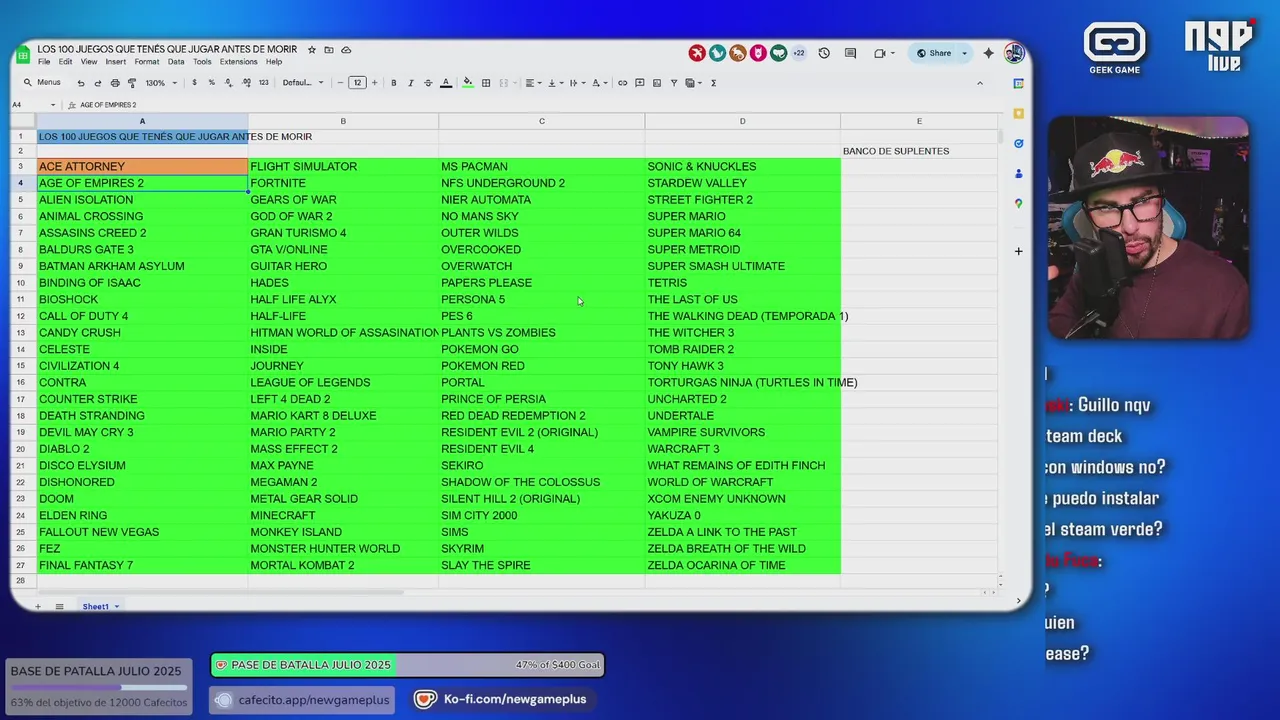Click the Share button

point(934,53)
